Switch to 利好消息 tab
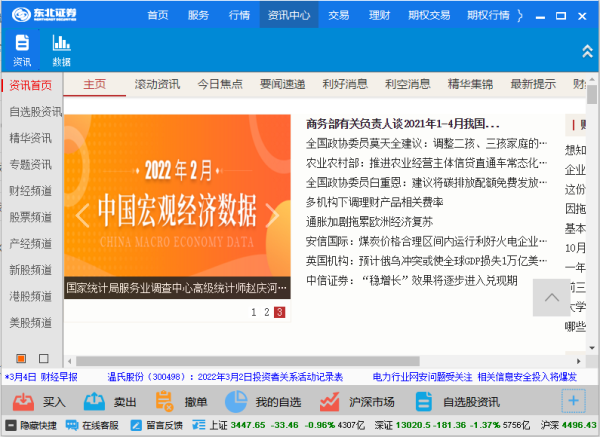This screenshot has width=600, height=437. coord(345,84)
